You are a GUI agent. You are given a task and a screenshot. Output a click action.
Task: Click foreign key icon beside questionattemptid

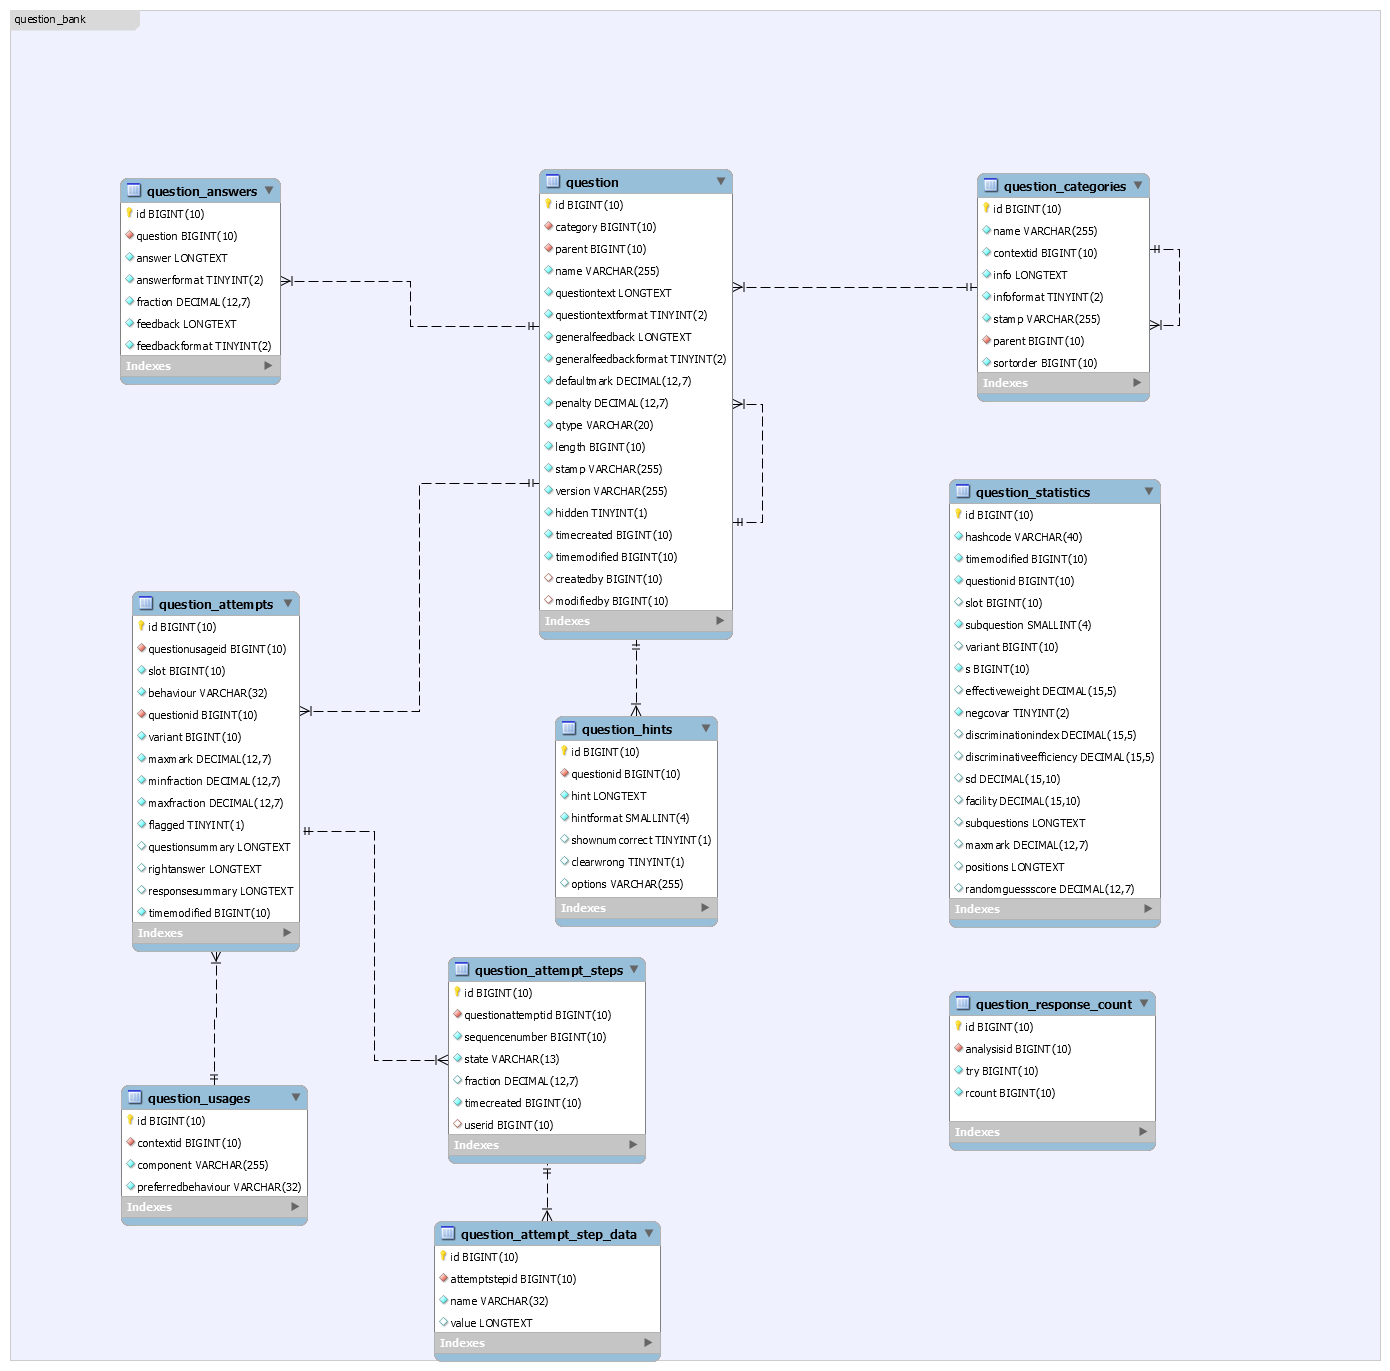457,1014
